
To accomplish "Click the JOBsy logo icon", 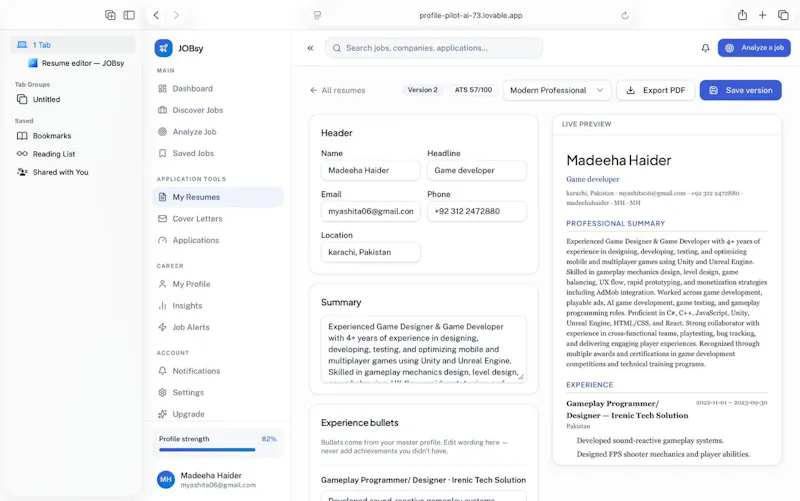I will [x=163, y=48].
